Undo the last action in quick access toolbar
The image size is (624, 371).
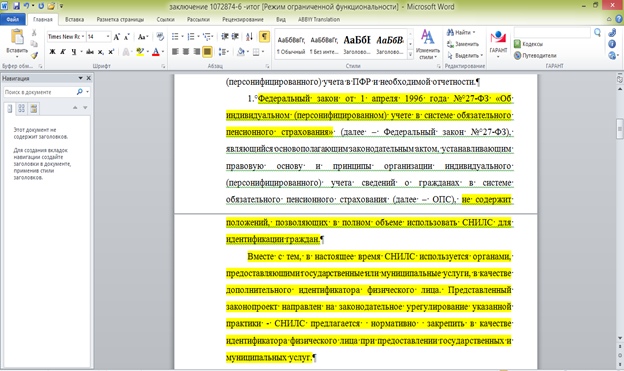(27, 6)
